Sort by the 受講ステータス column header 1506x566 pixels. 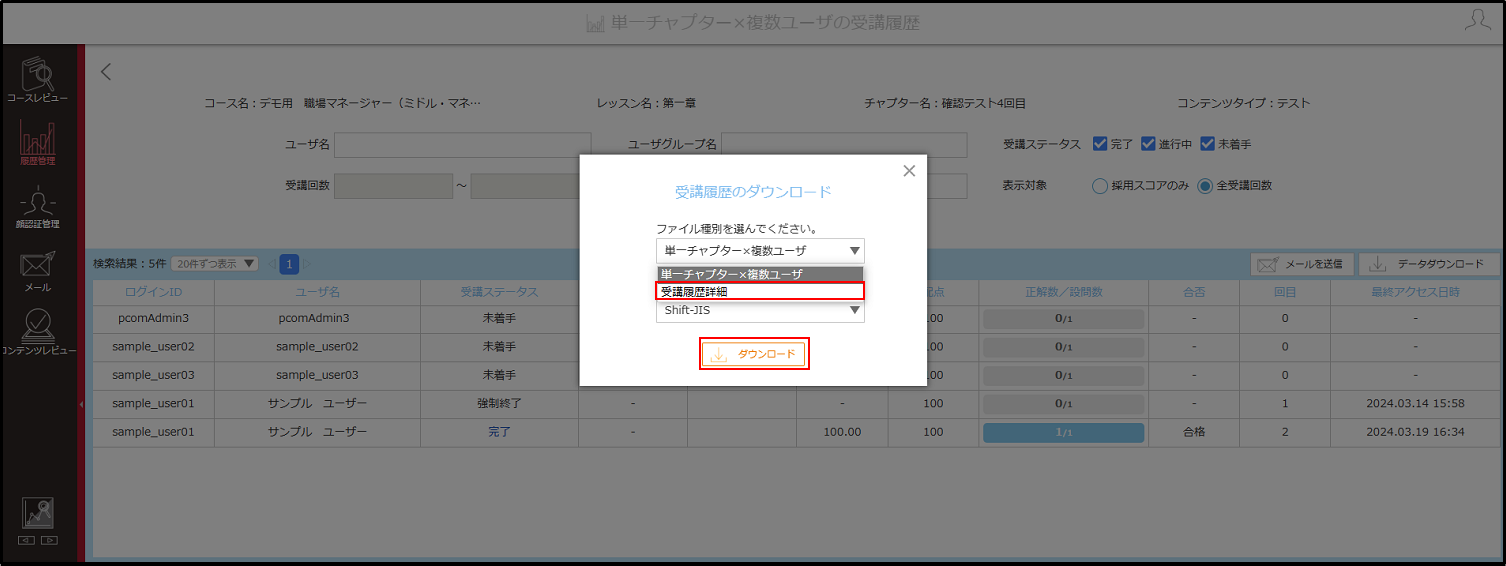[499, 292]
